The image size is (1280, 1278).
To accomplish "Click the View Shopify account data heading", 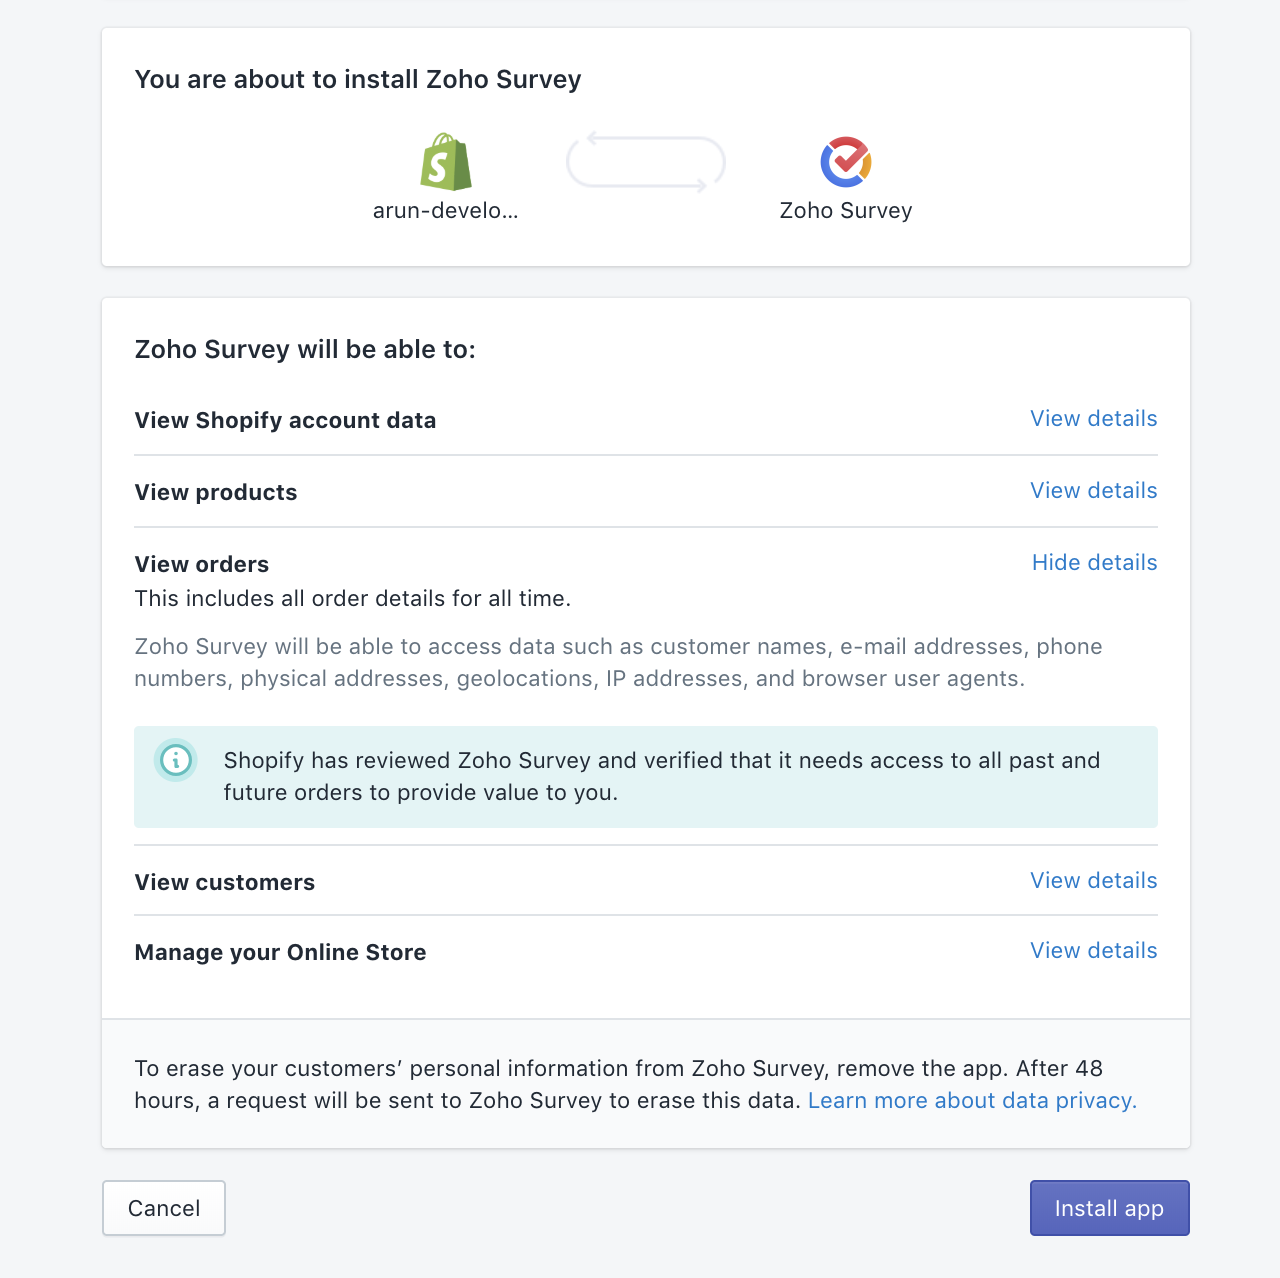I will point(285,421).
